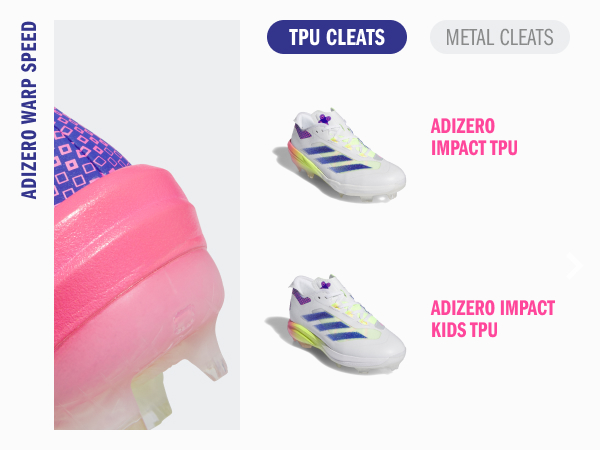Click the white toe box of Kids TPU shoe
This screenshot has width=600, height=450.
tap(386, 344)
